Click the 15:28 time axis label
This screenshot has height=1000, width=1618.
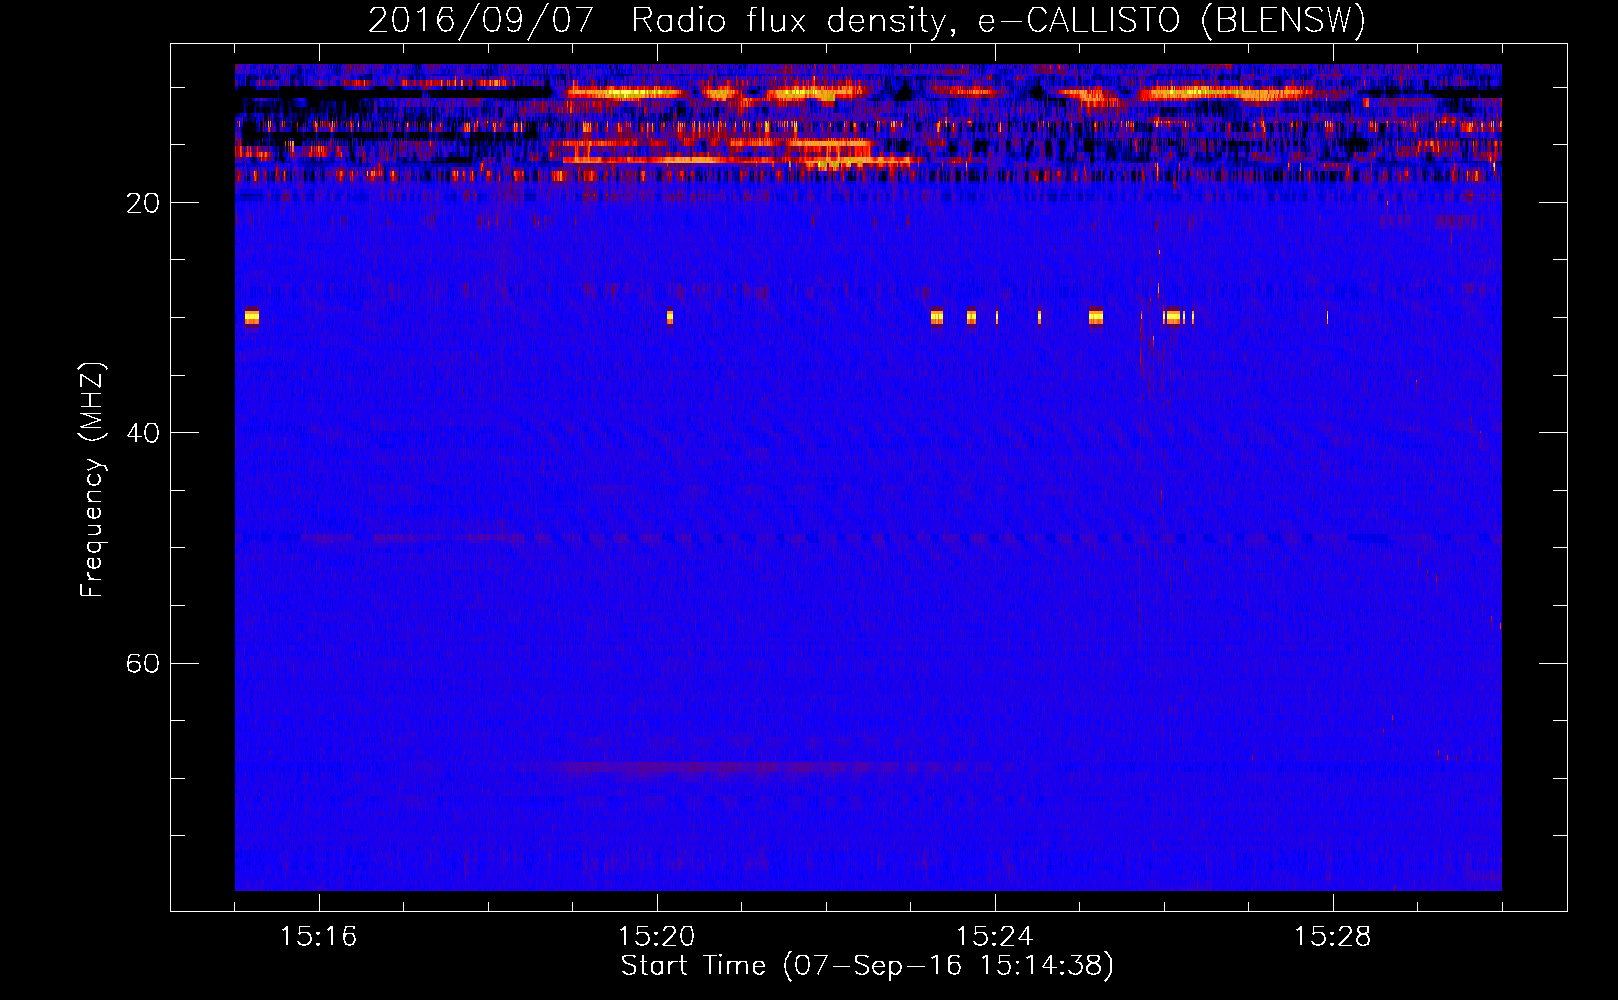point(1332,936)
